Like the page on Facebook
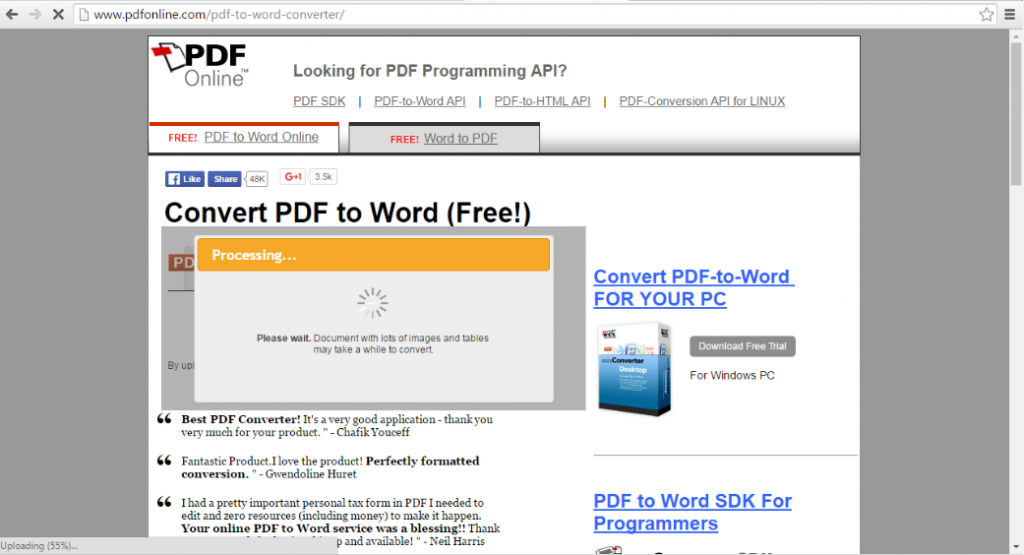 point(185,179)
